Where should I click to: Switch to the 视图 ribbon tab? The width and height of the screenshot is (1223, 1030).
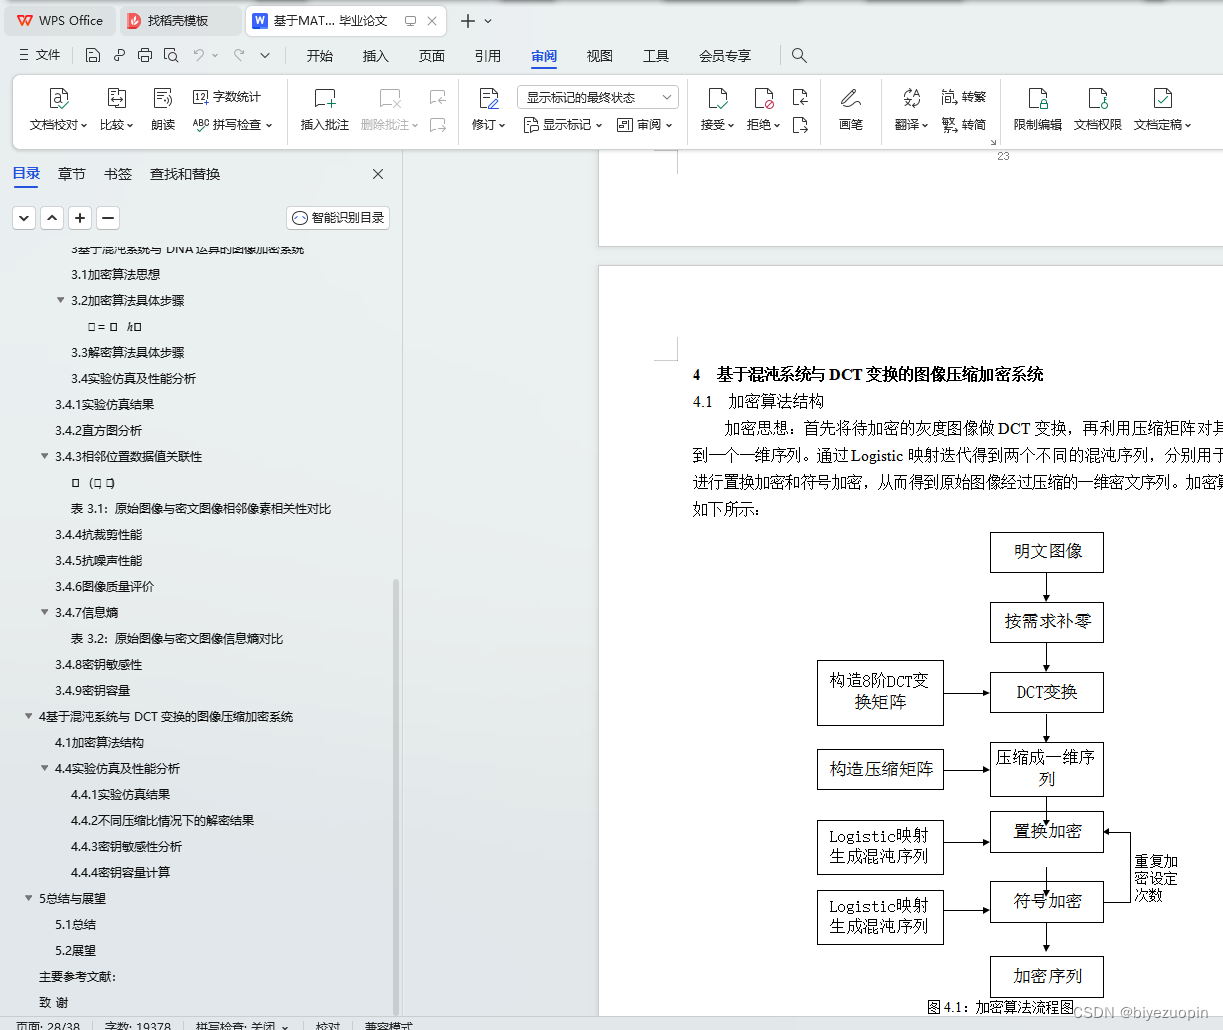tap(600, 56)
